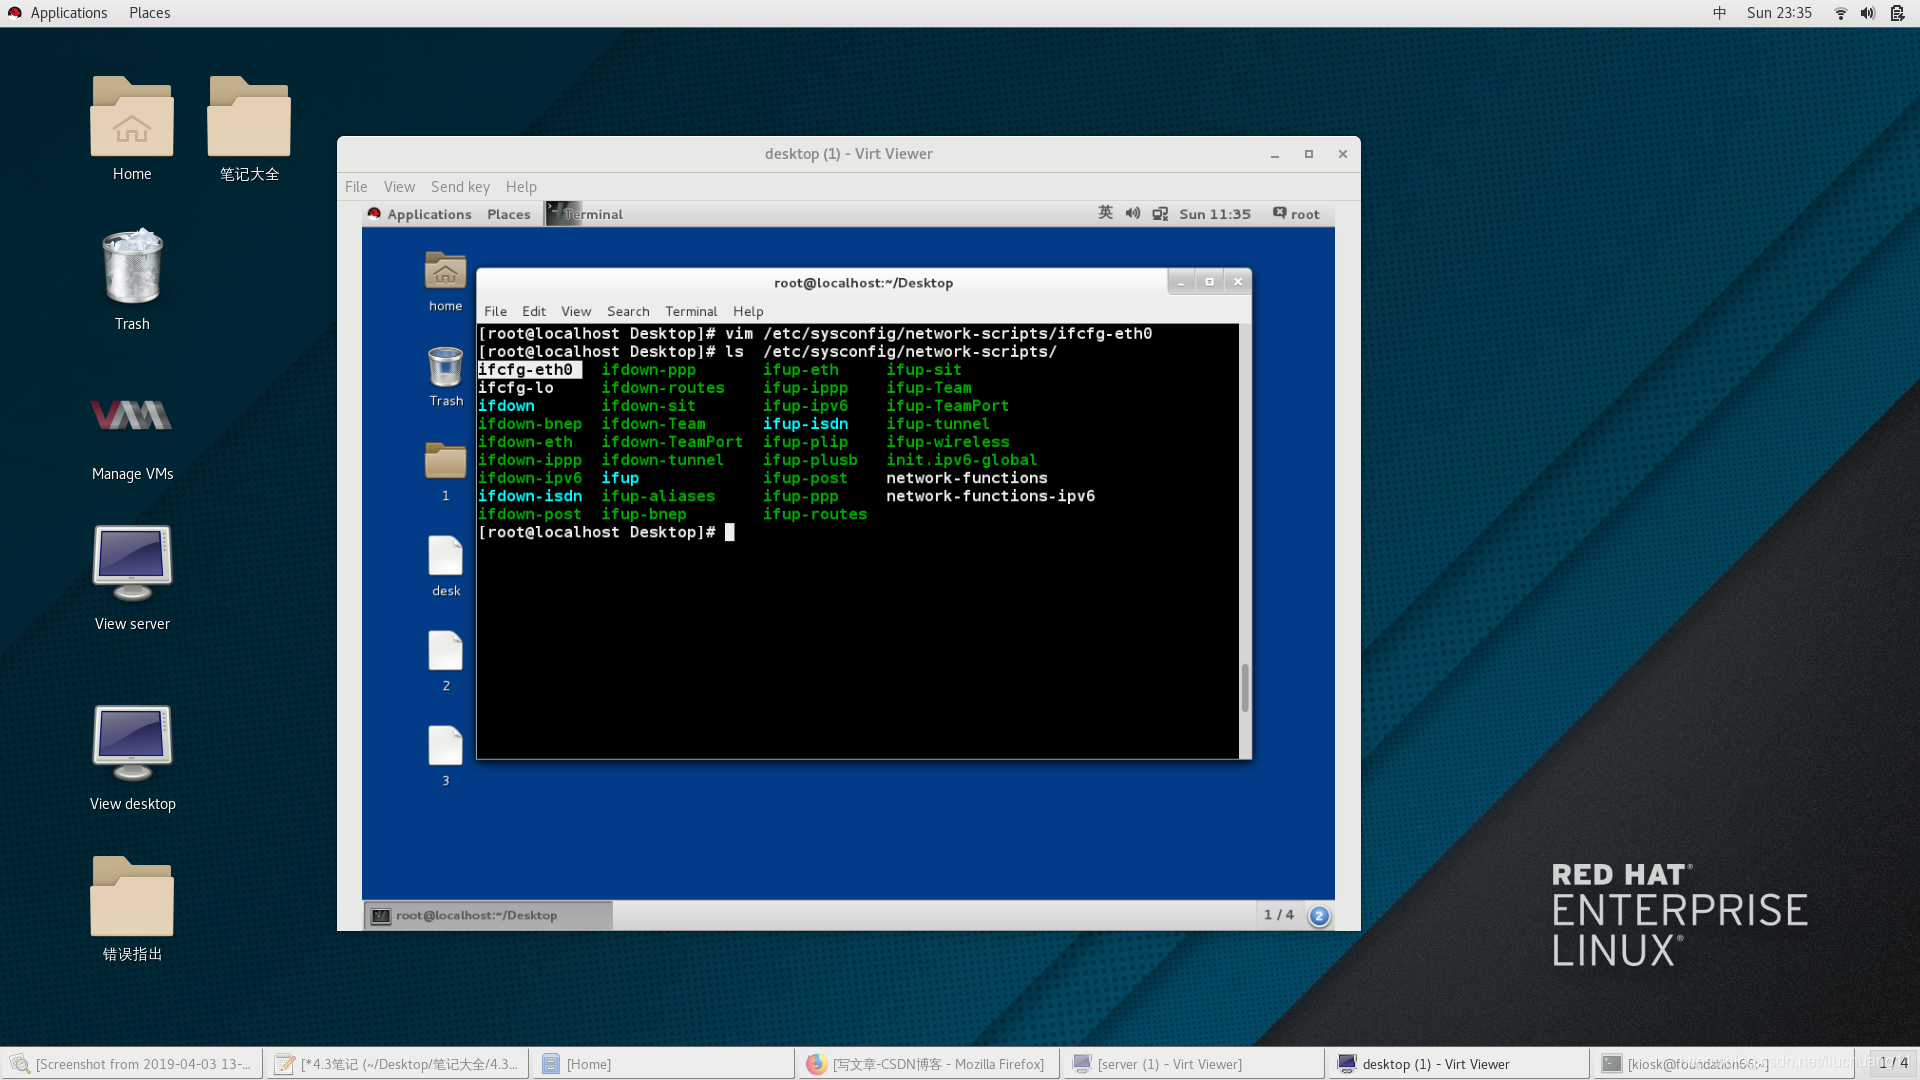Viewport: 1920px width, 1080px height.
Task: Open the terminal File menu
Action: (495, 311)
